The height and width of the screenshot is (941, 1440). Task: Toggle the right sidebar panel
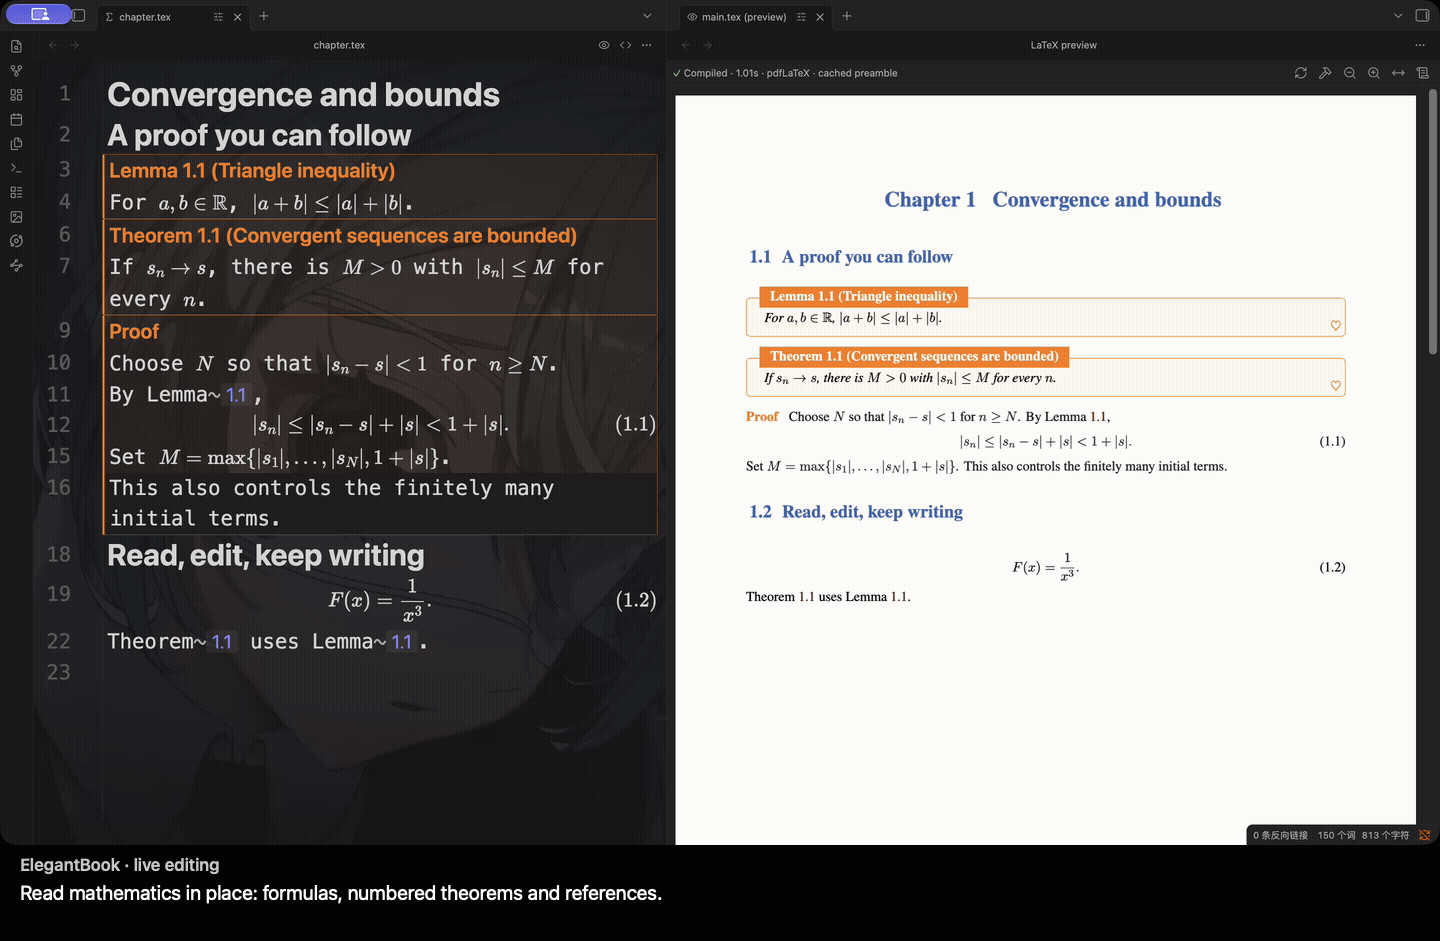[1423, 15]
